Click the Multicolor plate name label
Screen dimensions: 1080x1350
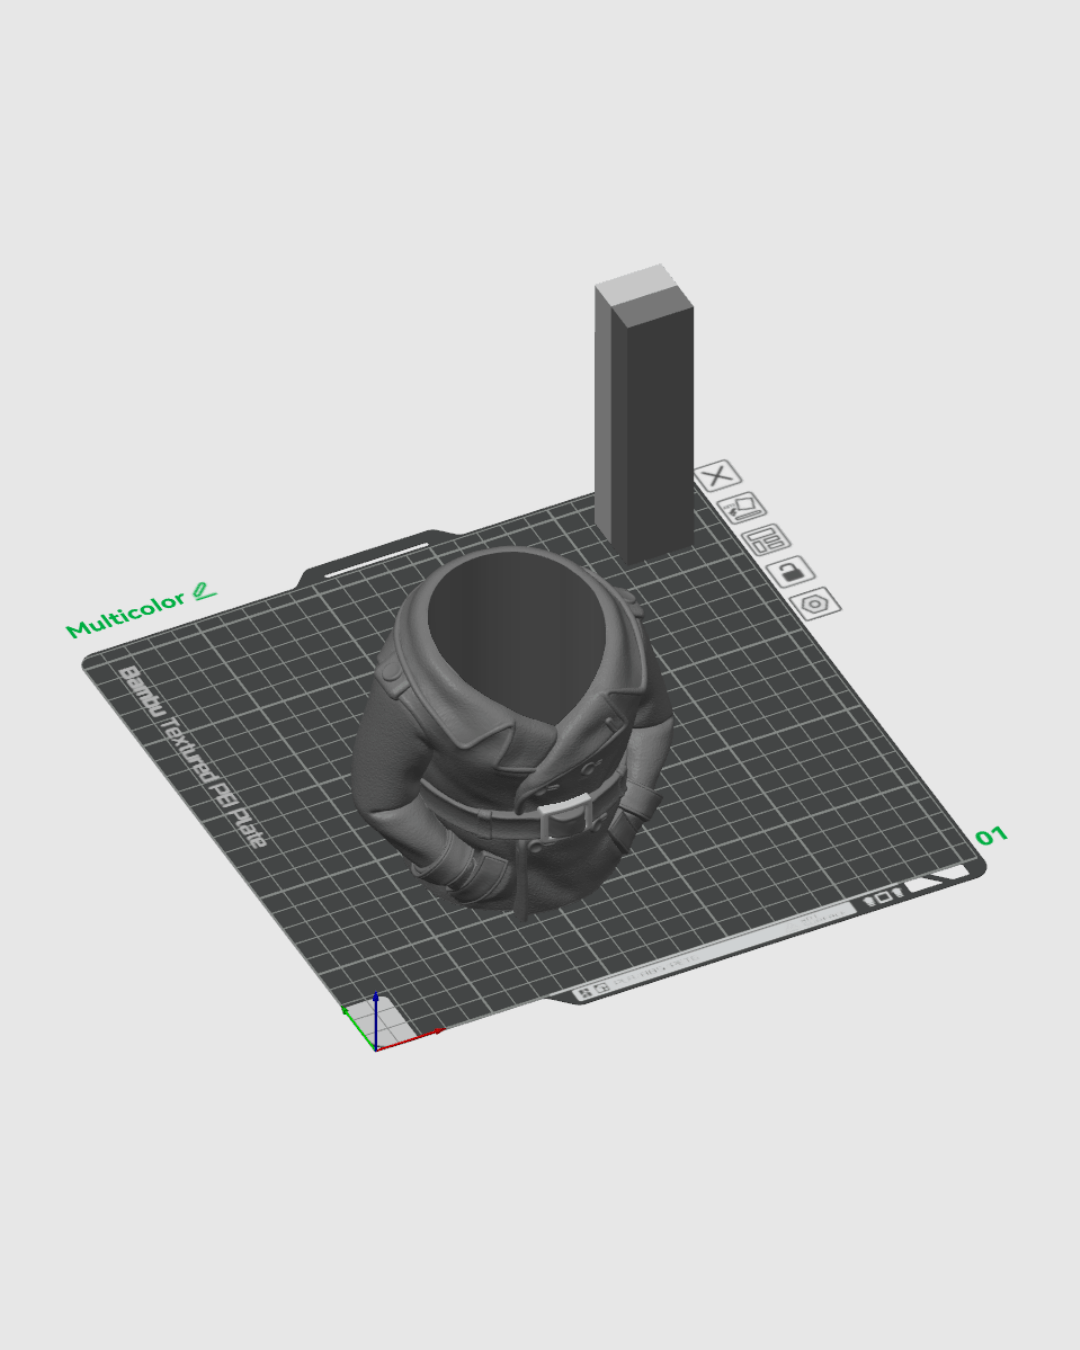(126, 615)
